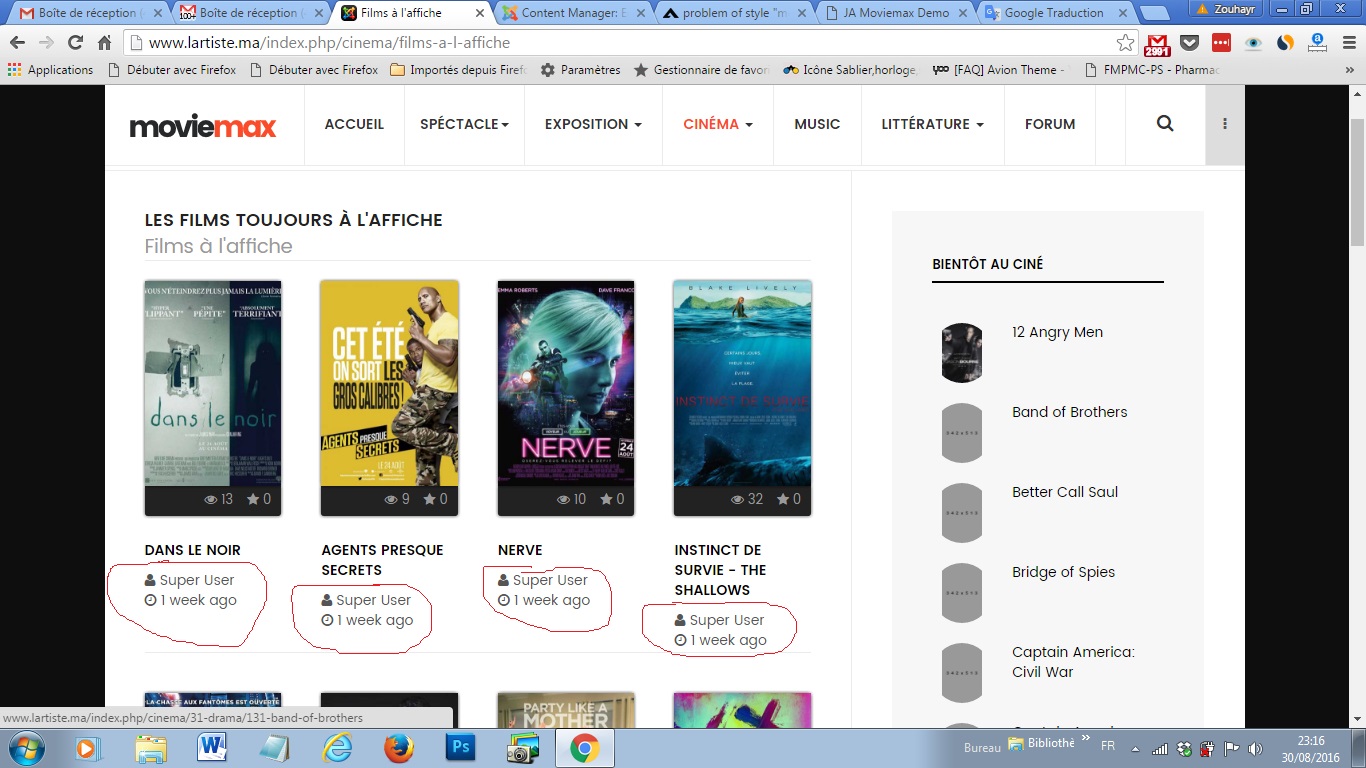Screen dimensions: 1366x768
Task: Open the camera photo app on taskbar
Action: [522, 748]
